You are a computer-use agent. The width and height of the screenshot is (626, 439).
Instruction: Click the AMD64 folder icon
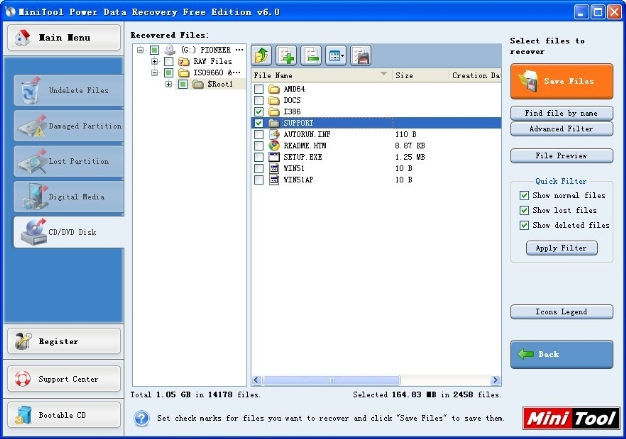(274, 89)
